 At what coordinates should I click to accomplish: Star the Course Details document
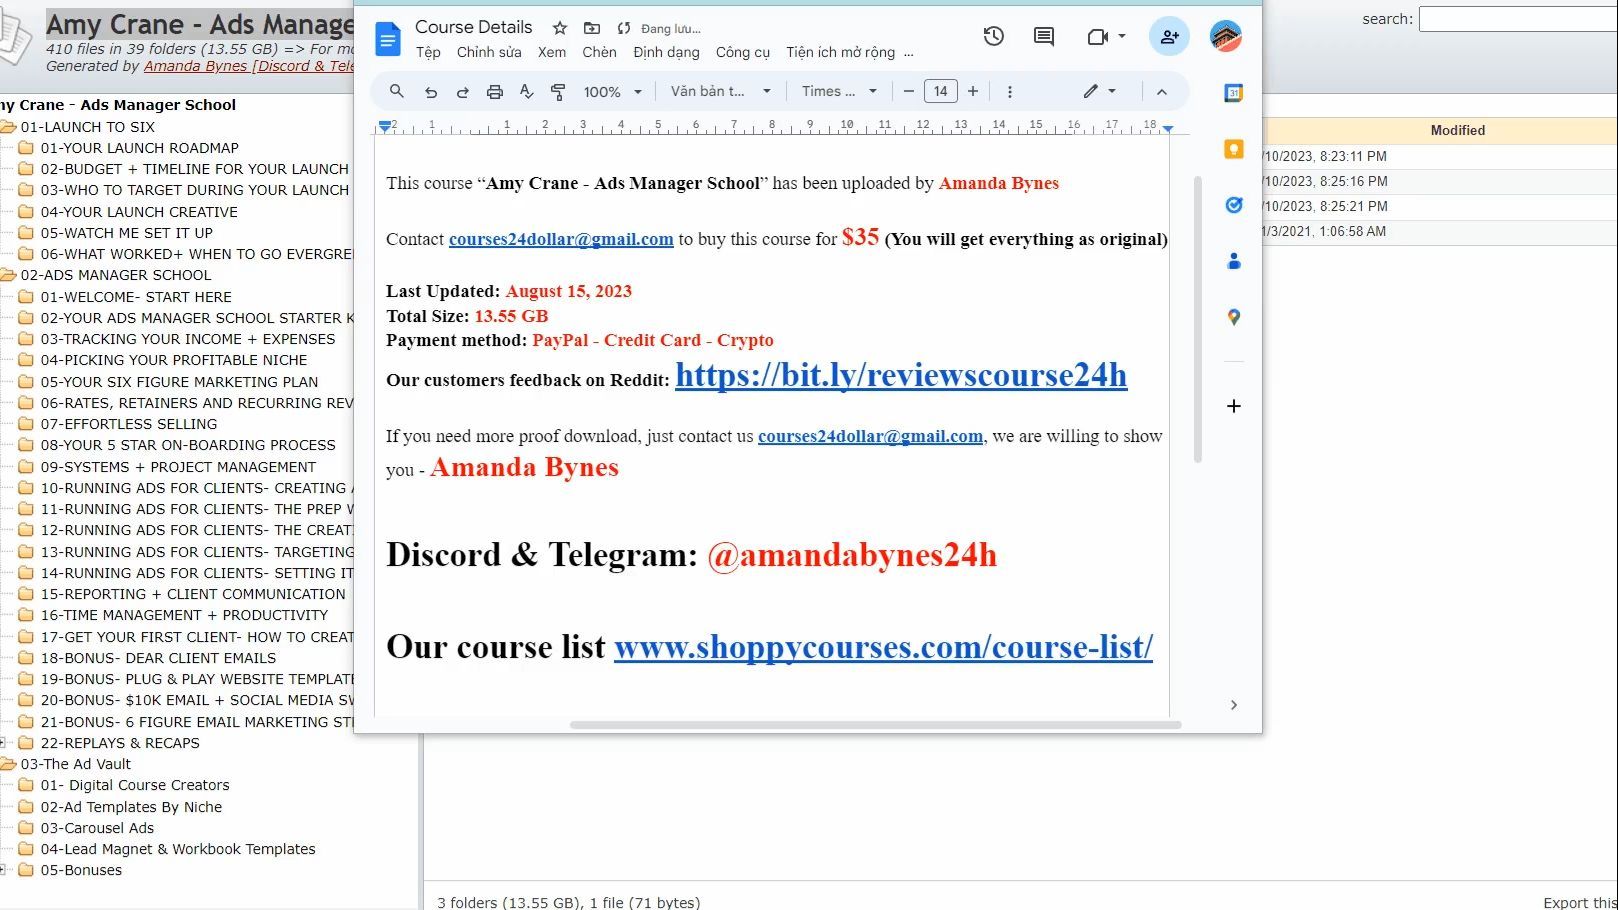(x=560, y=28)
